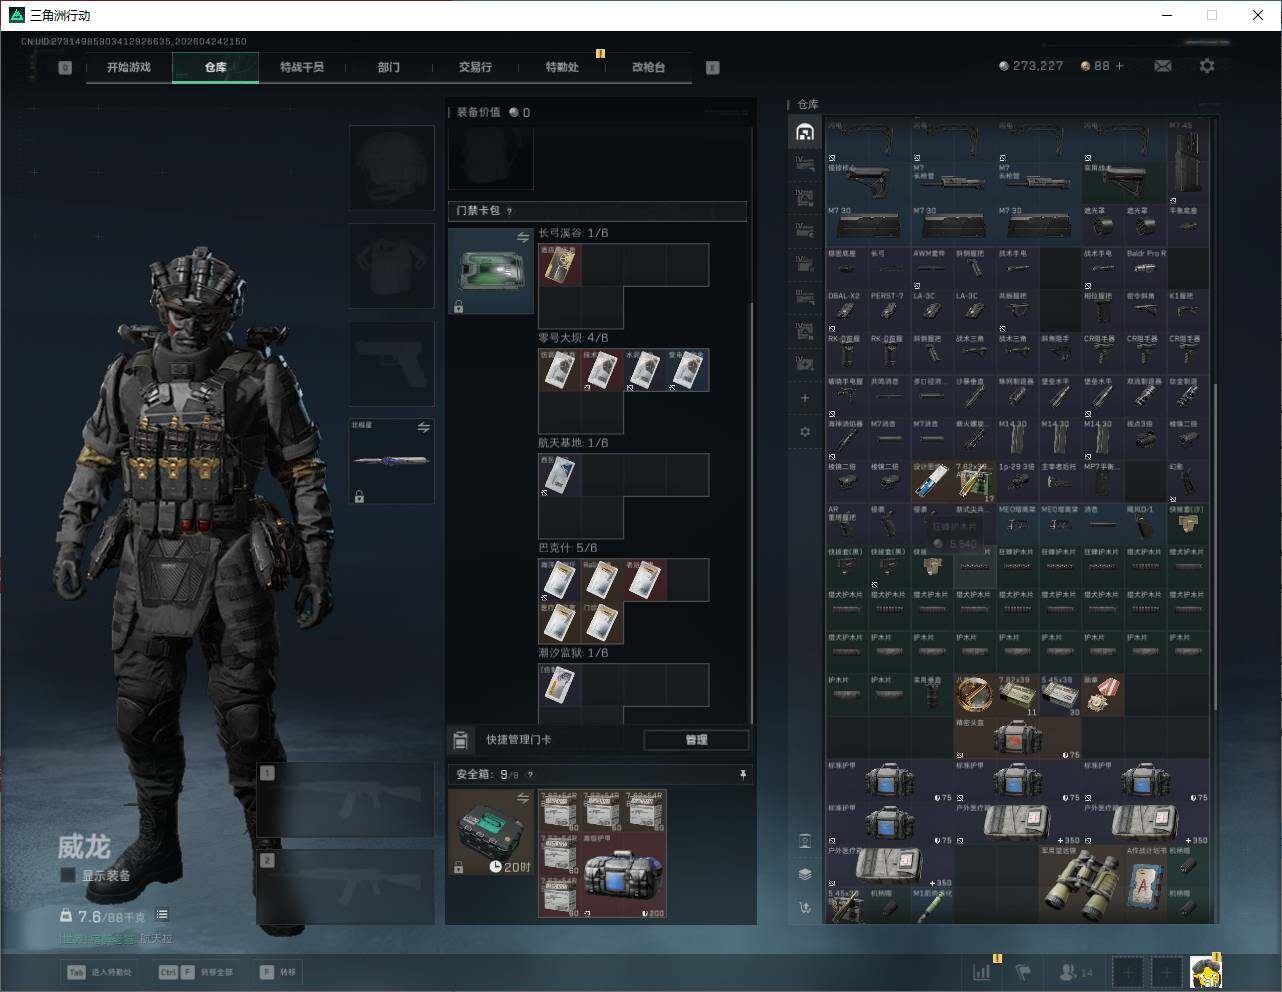
Task: Click the 门禁卡包 key card case thumbnail
Action: click(490, 272)
